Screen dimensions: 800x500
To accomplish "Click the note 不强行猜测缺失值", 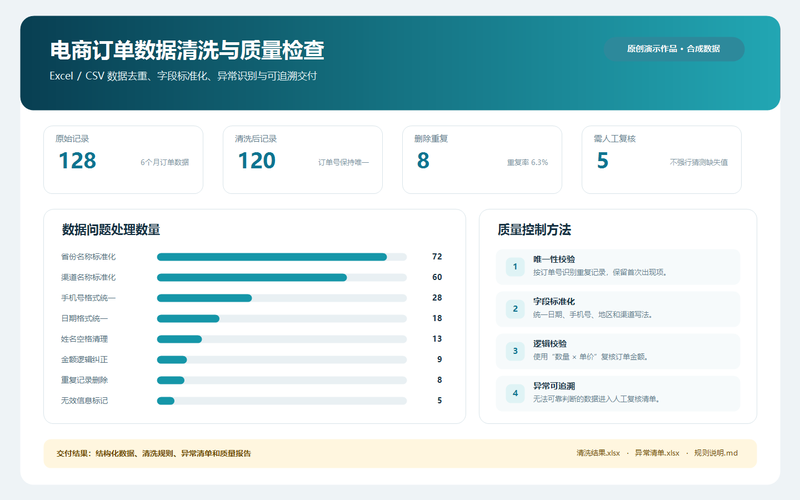I will point(699,162).
